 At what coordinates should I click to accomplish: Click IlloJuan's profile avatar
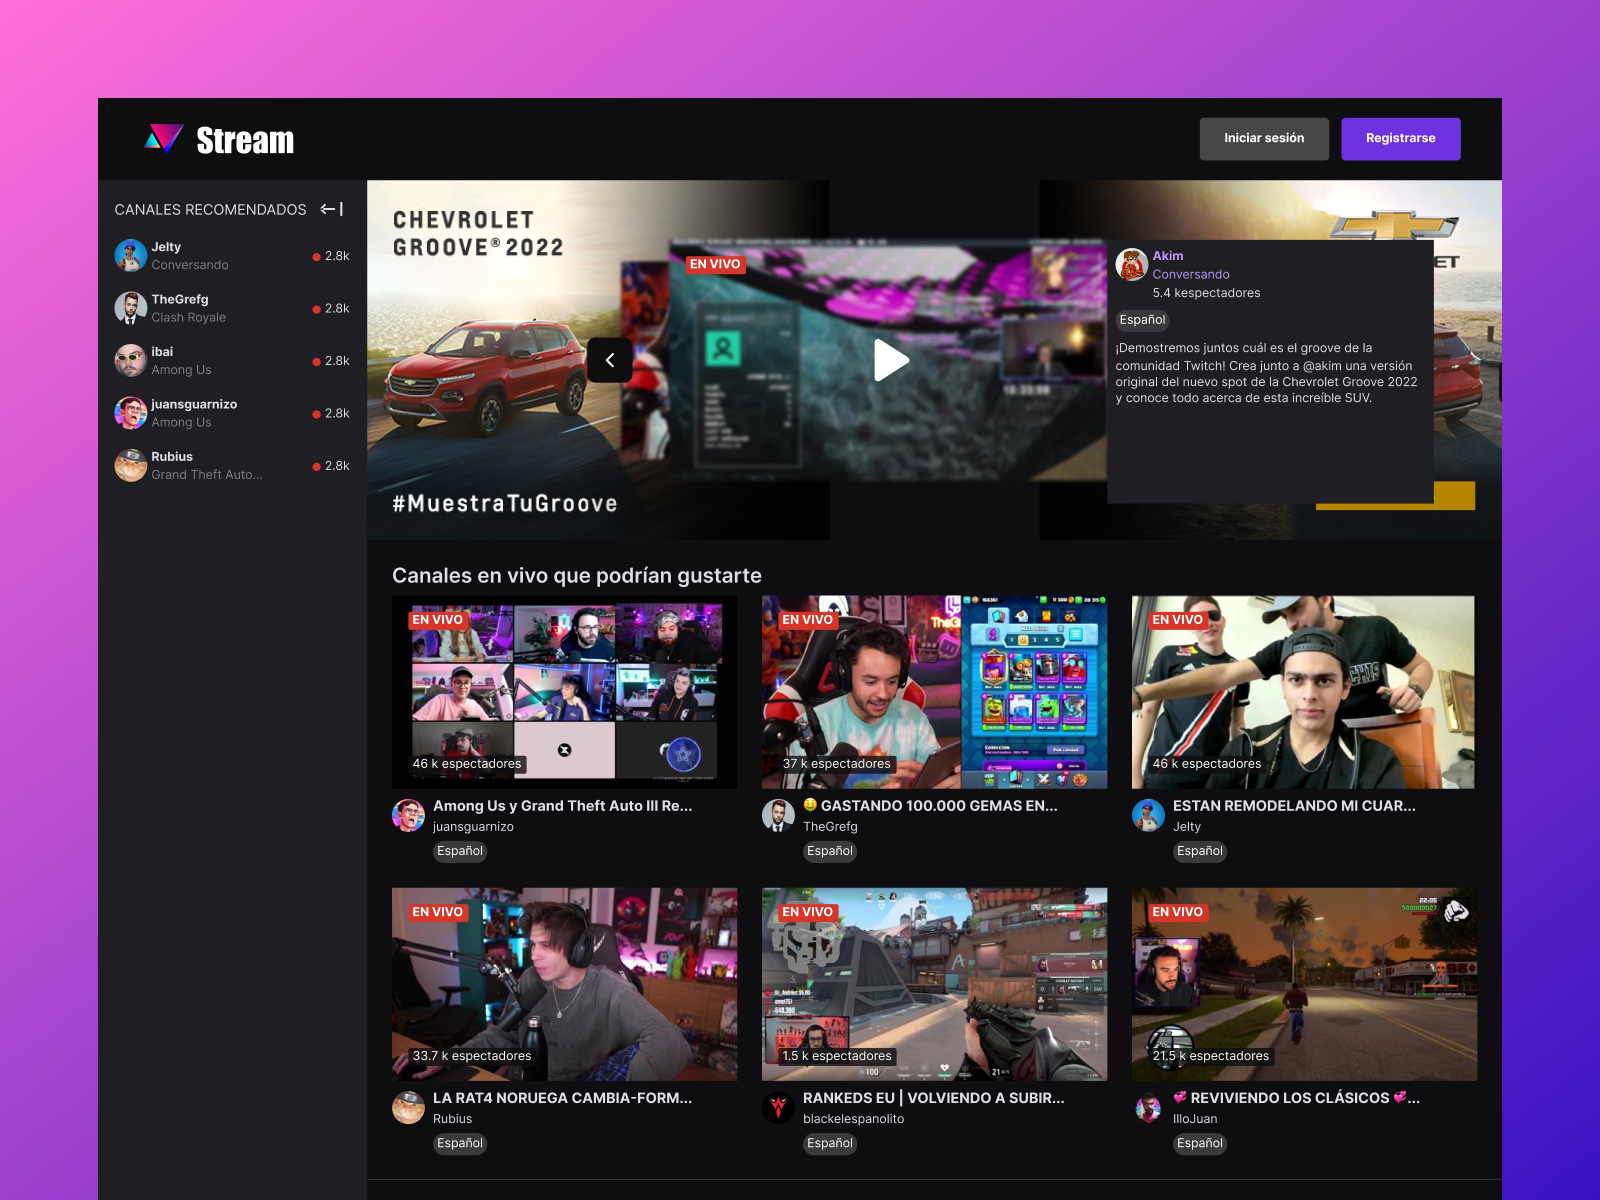(x=1148, y=1107)
